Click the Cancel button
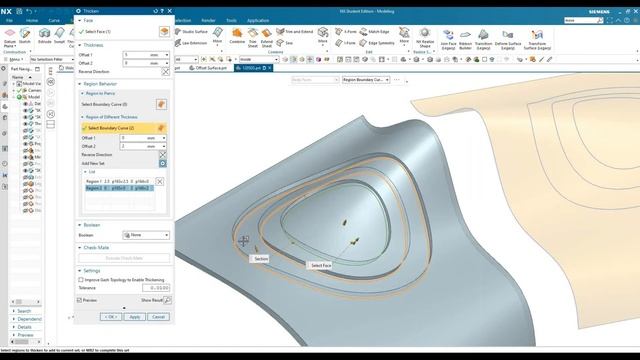The height and width of the screenshot is (360, 640). [x=158, y=317]
